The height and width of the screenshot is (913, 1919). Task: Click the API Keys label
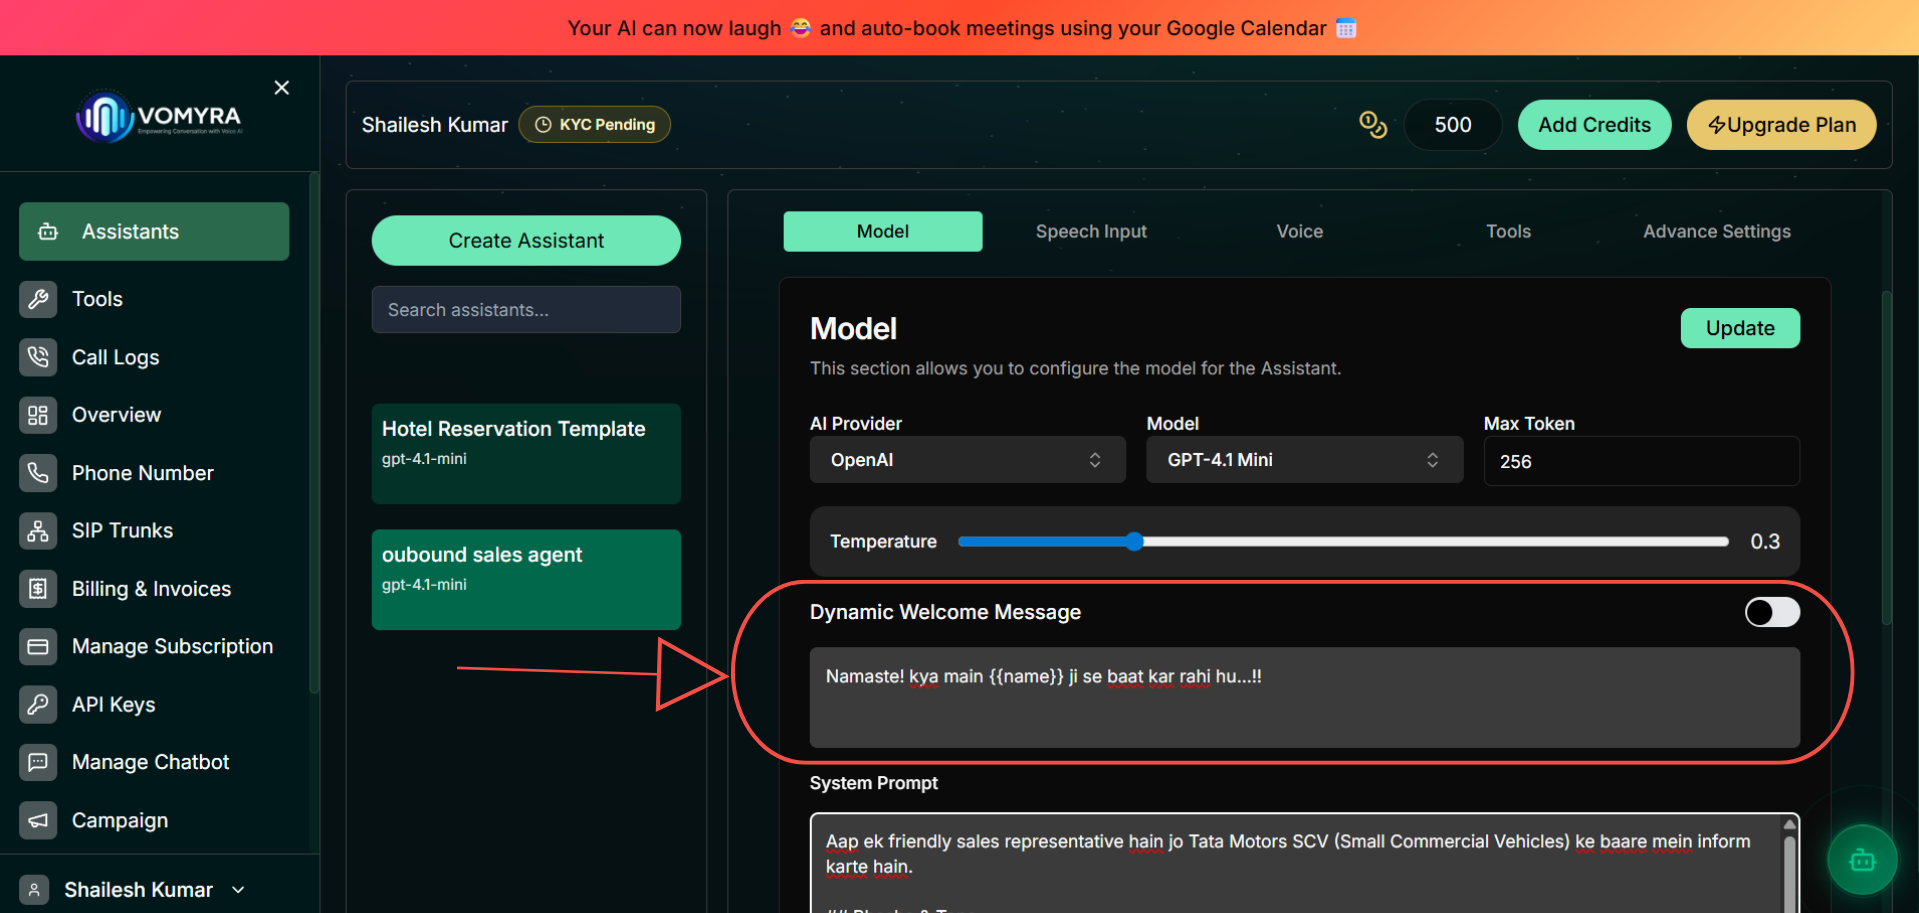pyautogui.click(x=113, y=705)
